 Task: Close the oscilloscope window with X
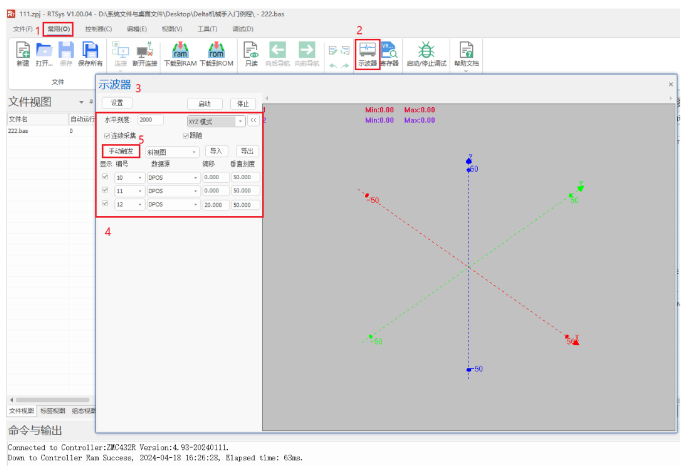[670, 84]
